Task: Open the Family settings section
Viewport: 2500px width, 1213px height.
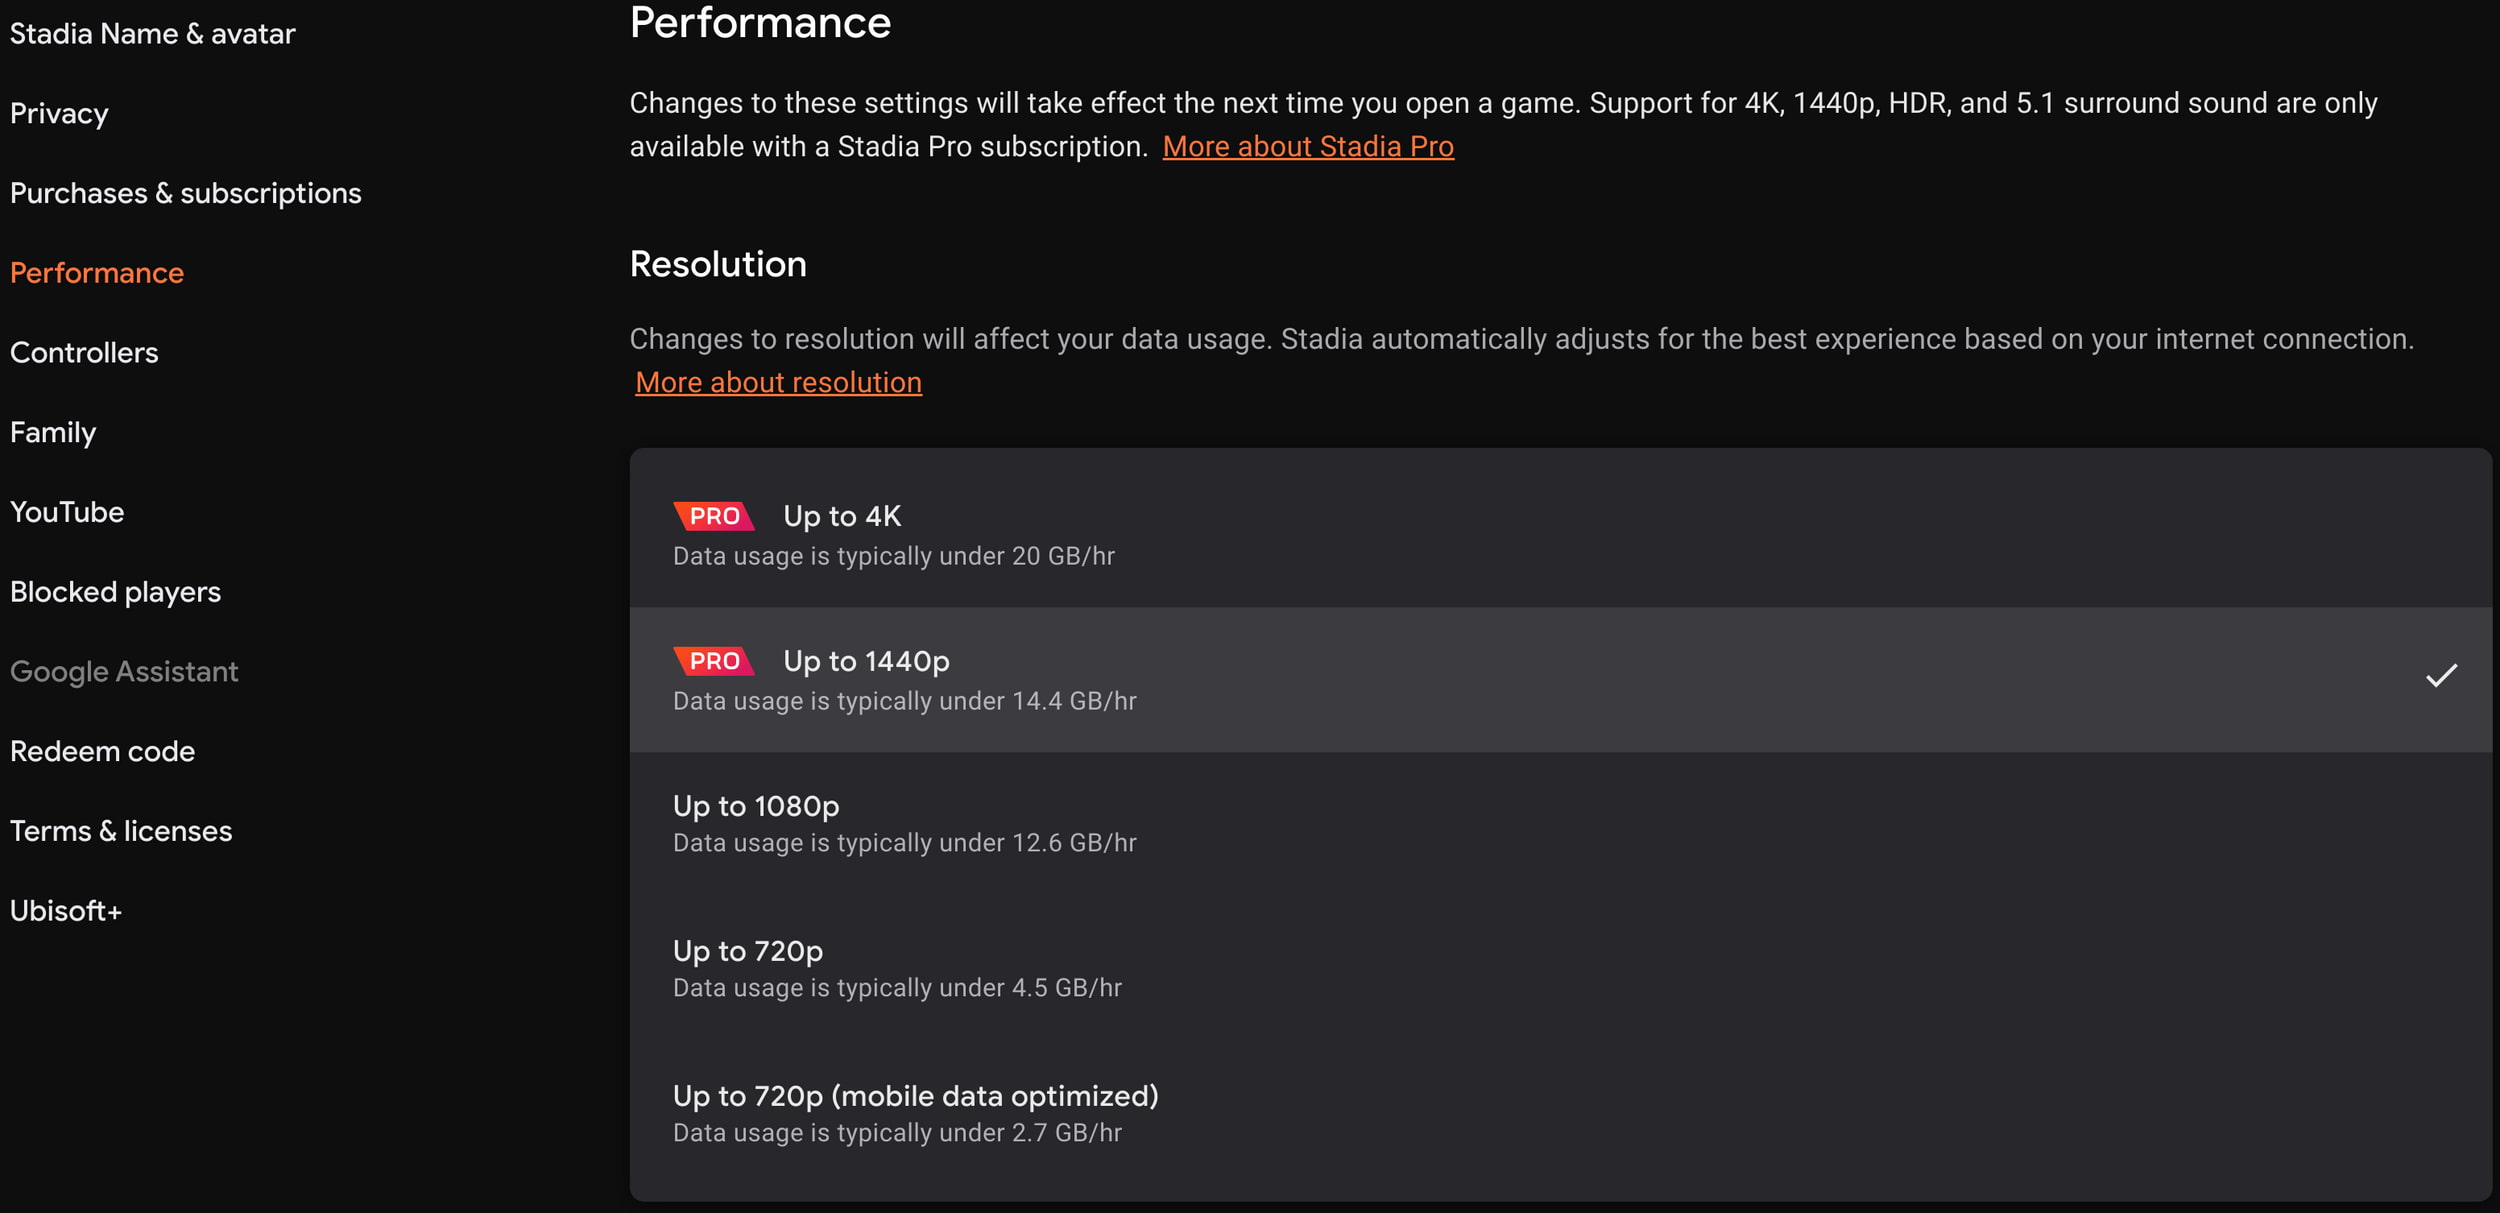Action: 53,432
